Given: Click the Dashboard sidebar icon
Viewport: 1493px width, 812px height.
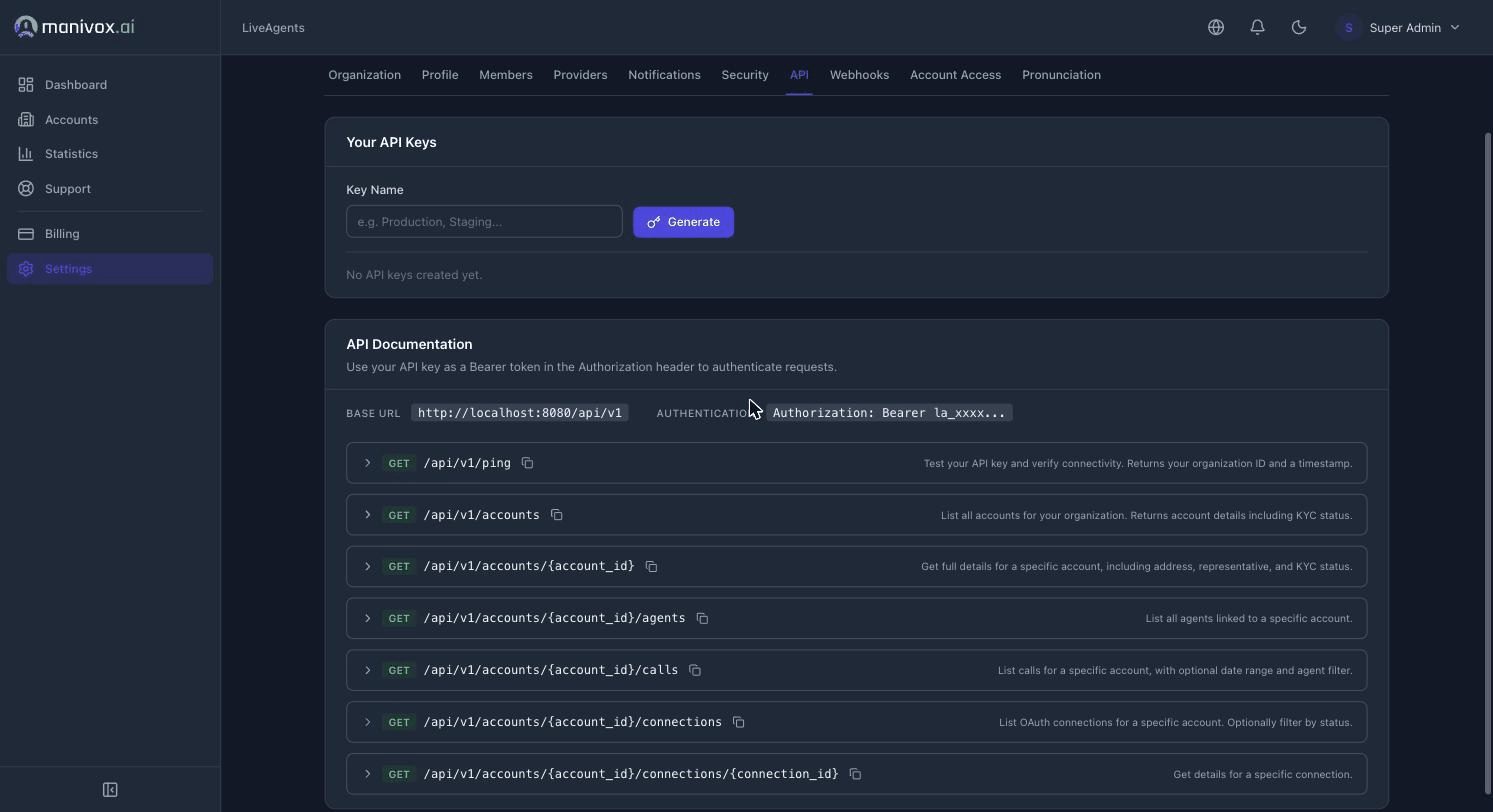Looking at the screenshot, I should tap(26, 85).
